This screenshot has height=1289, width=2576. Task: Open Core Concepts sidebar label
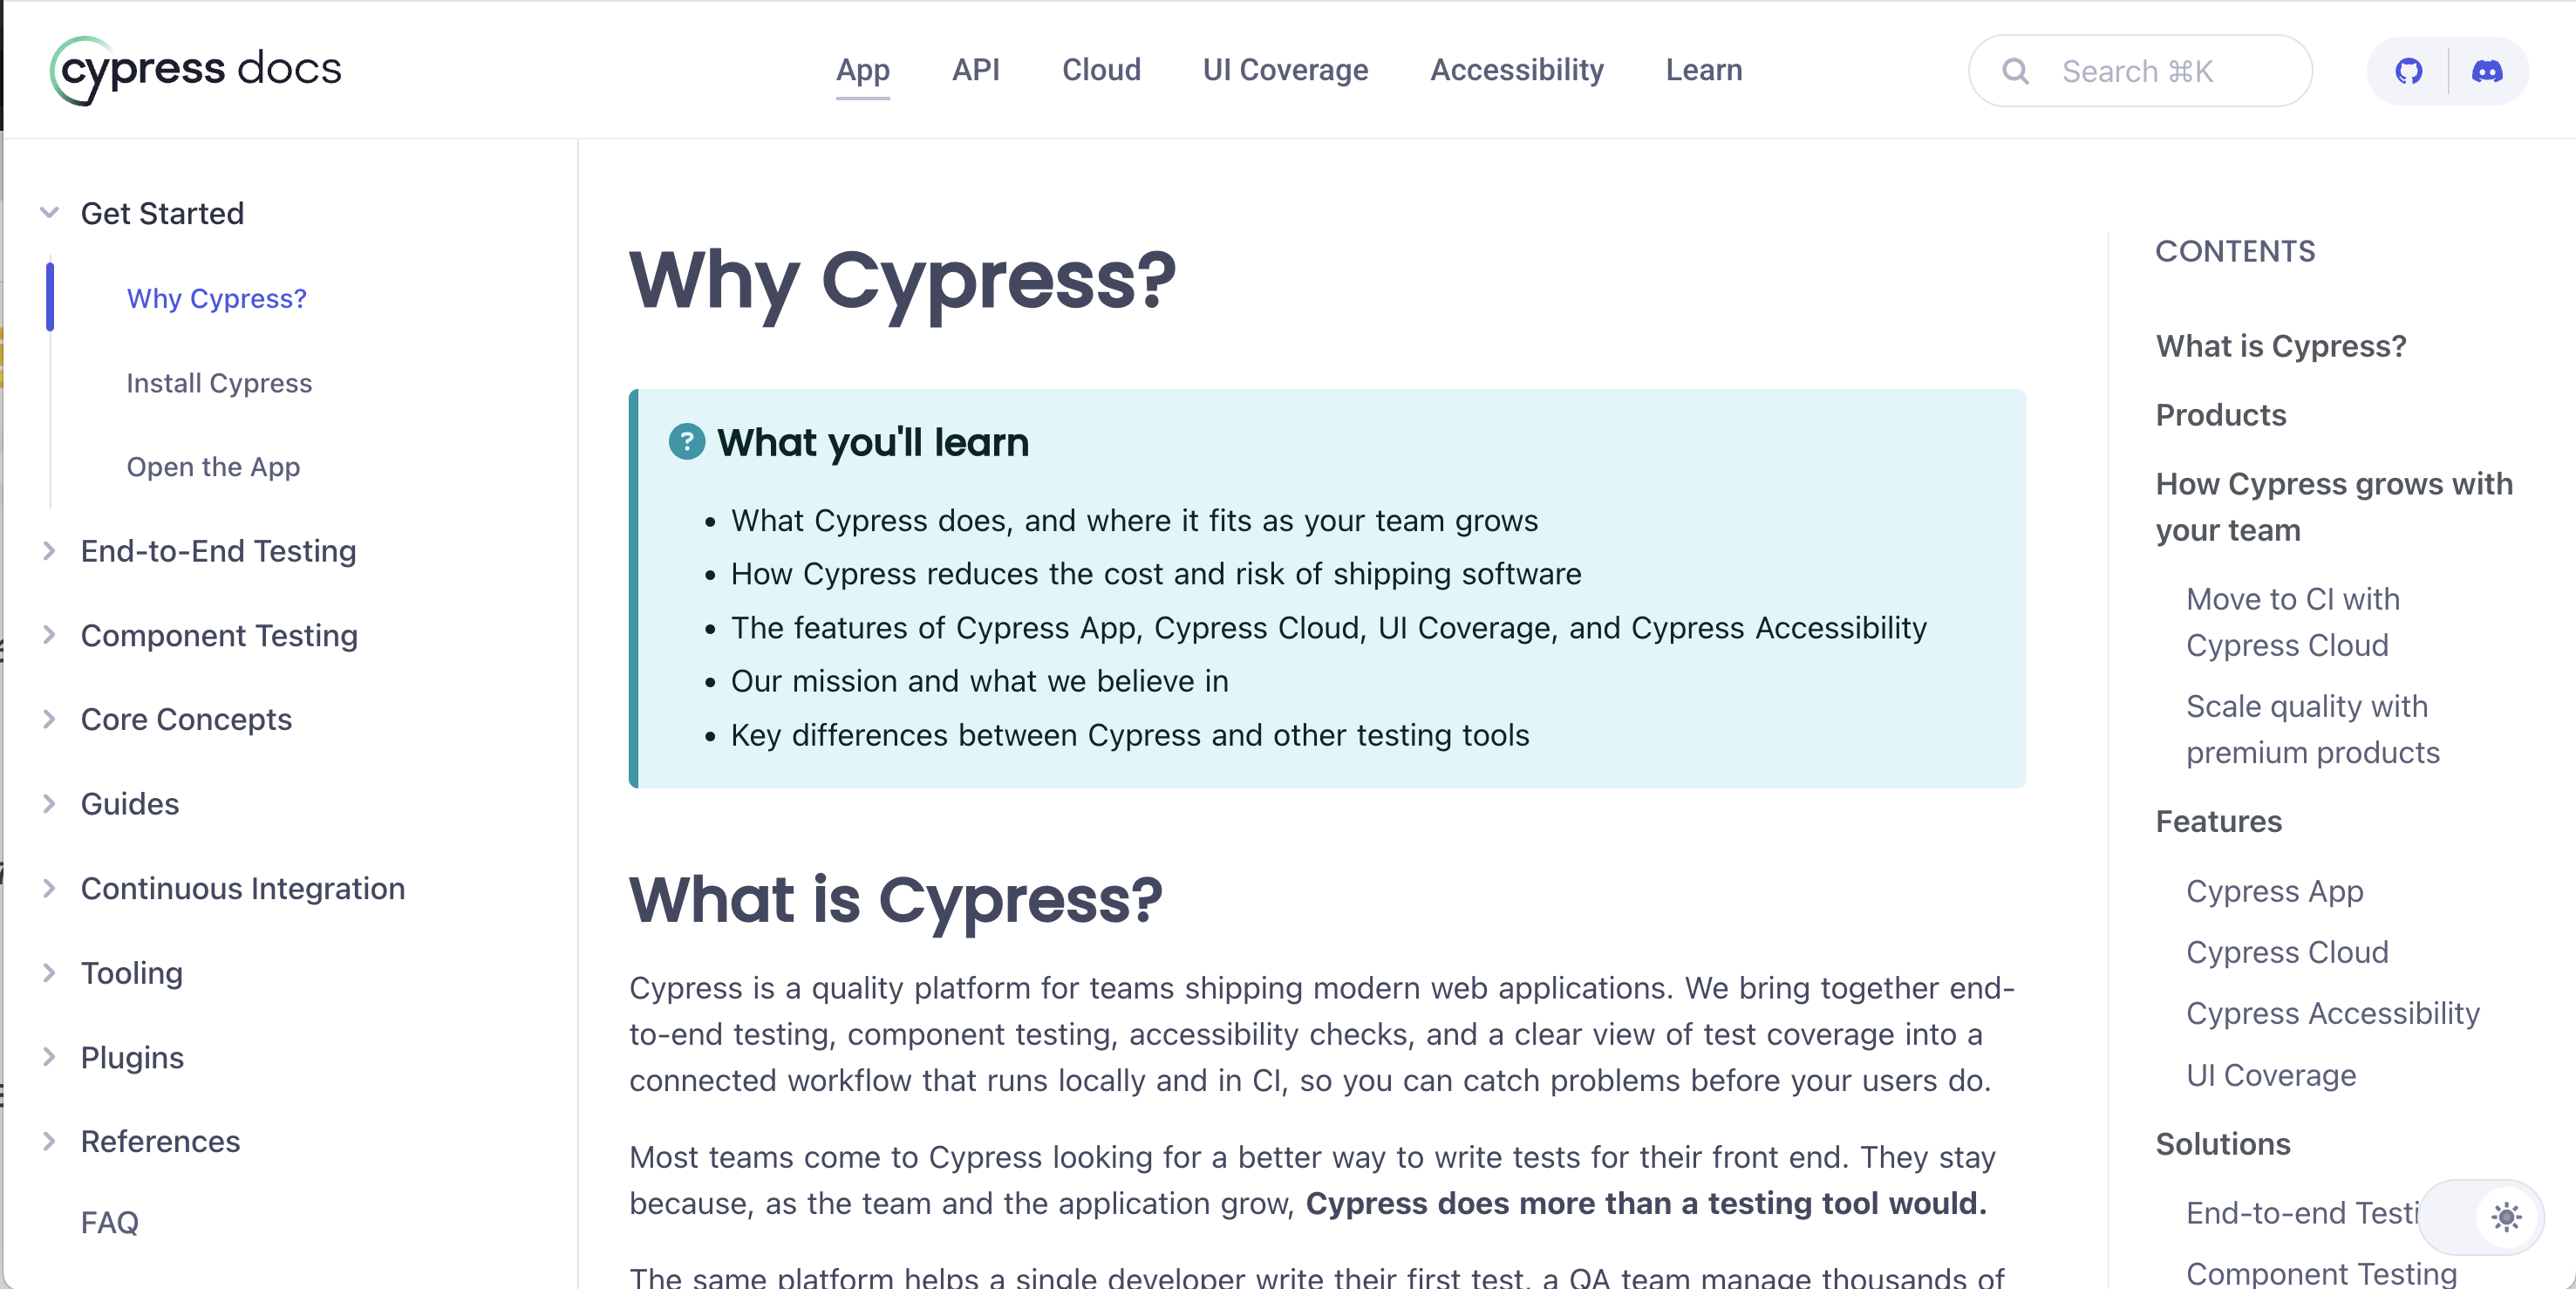pyautogui.click(x=186, y=719)
